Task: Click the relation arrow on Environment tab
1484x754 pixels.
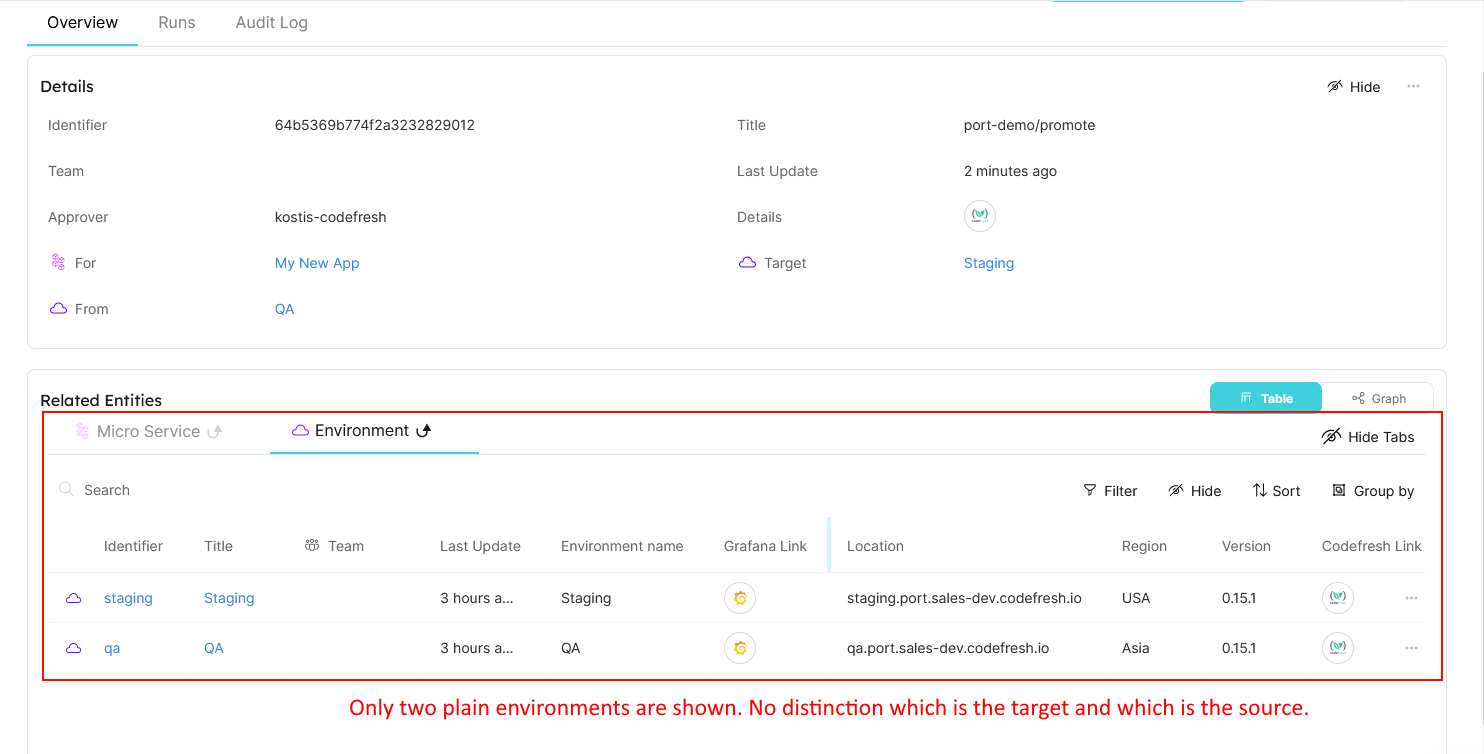Action: coord(423,431)
